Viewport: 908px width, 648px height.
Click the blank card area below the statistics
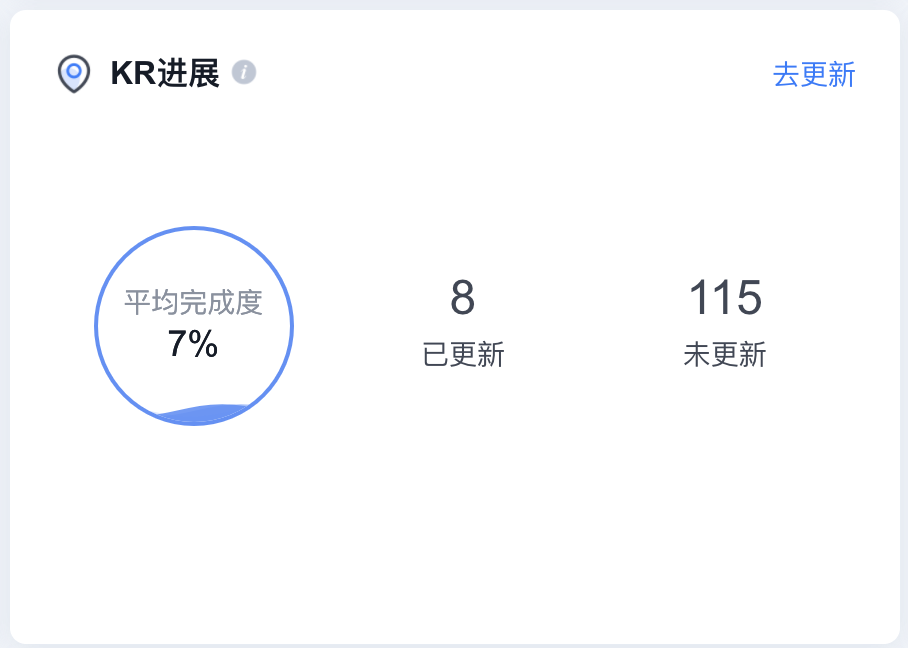(x=455, y=521)
